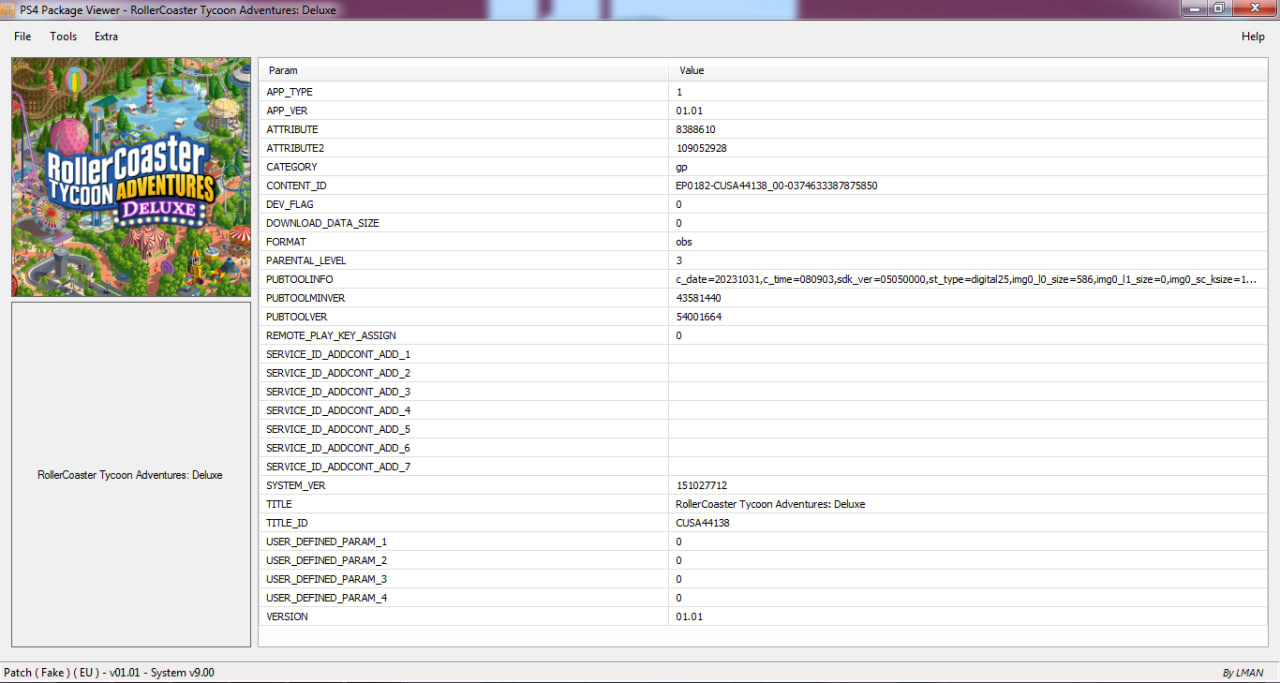
Task: Click the Param column header
Action: tap(464, 70)
